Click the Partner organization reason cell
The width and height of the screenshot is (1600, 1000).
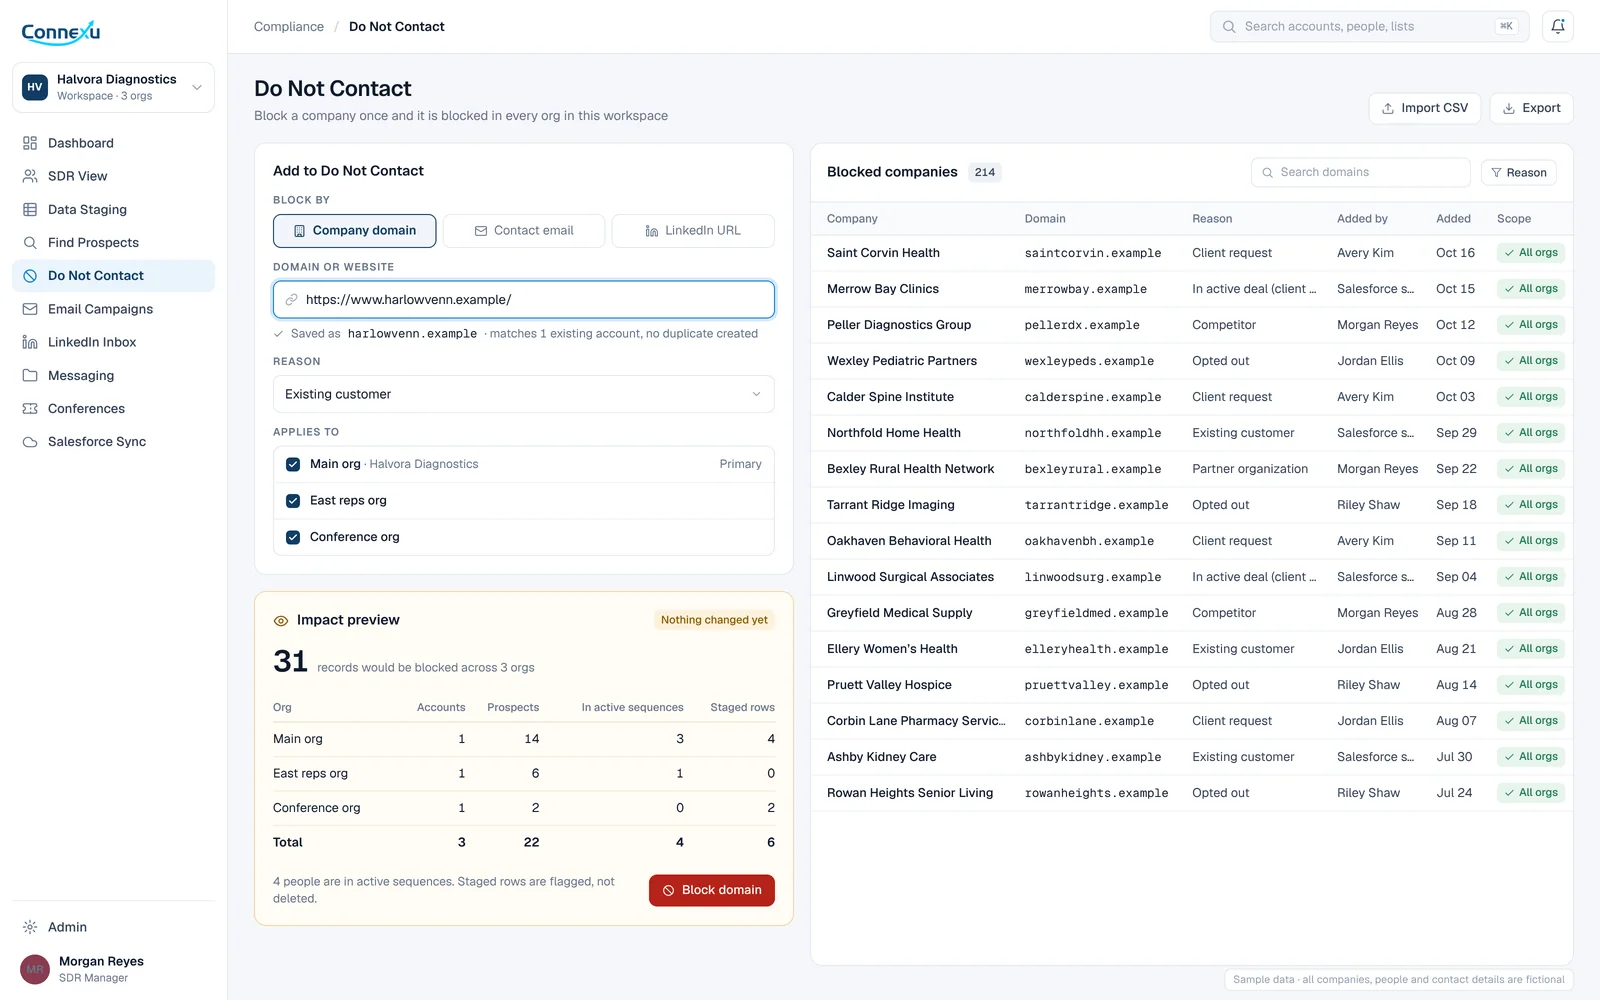pyautogui.click(x=1250, y=469)
